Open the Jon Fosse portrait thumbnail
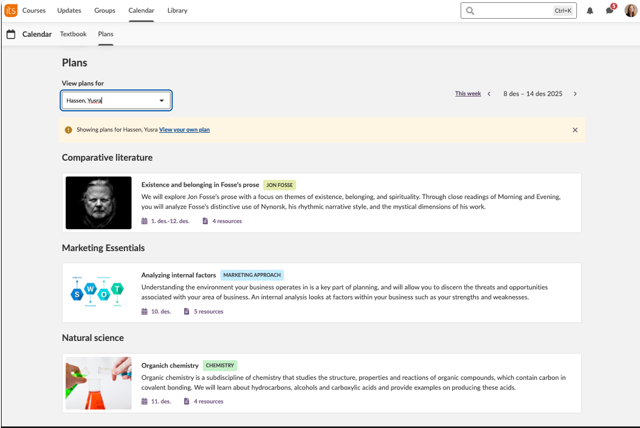This screenshot has height=428, width=640. [x=98, y=203]
